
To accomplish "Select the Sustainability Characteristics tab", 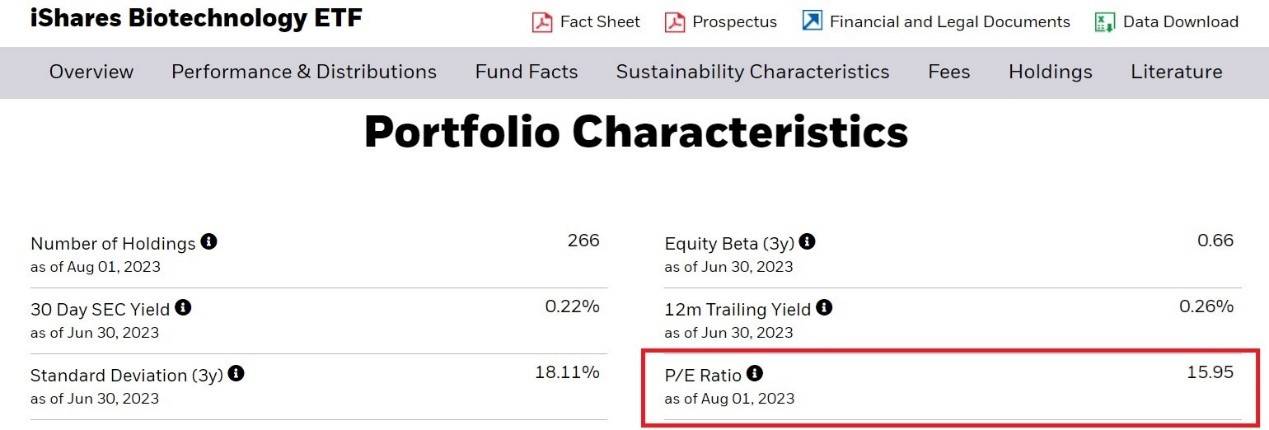I will tap(752, 72).
